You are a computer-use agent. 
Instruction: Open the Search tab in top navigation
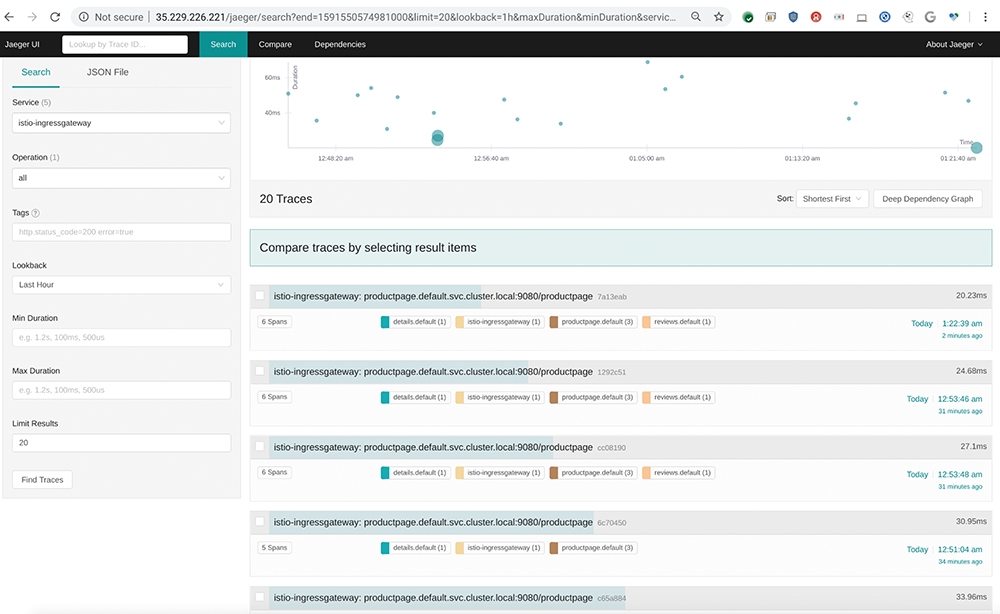(x=223, y=44)
